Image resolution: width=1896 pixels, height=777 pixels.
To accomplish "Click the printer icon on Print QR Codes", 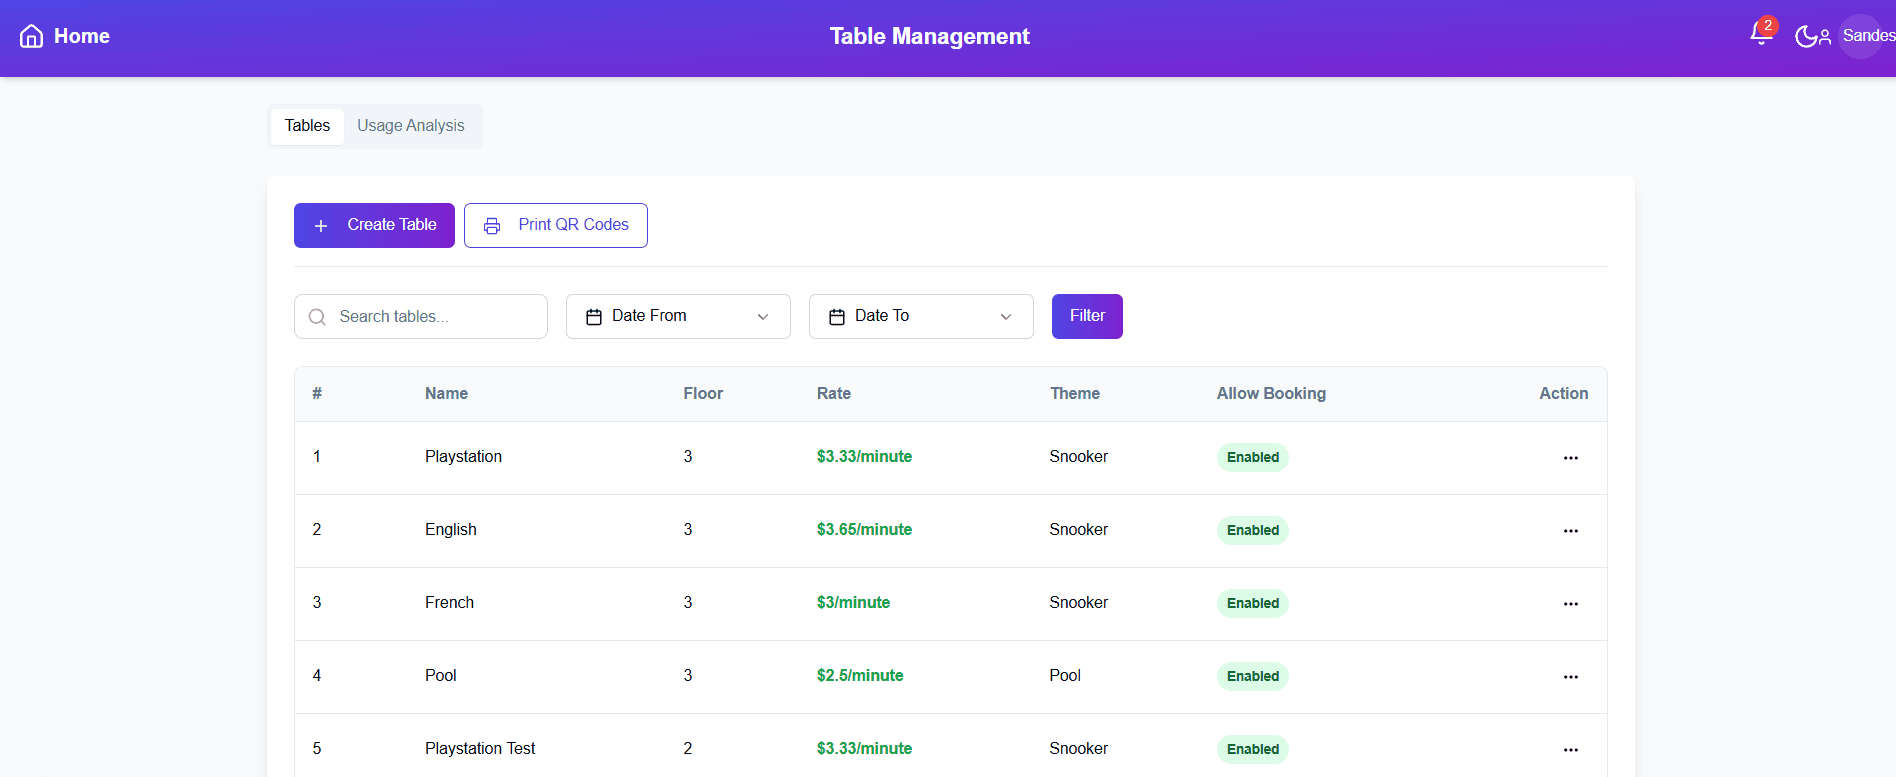I will point(492,226).
